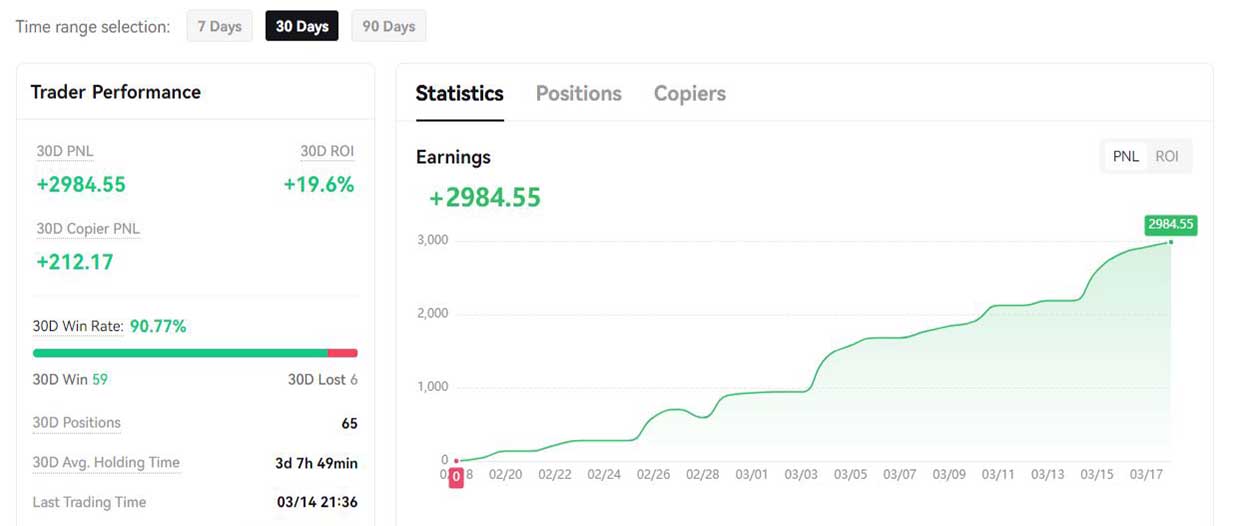Click the Last Trading Time label
The image size is (1236, 526).
click(x=89, y=502)
